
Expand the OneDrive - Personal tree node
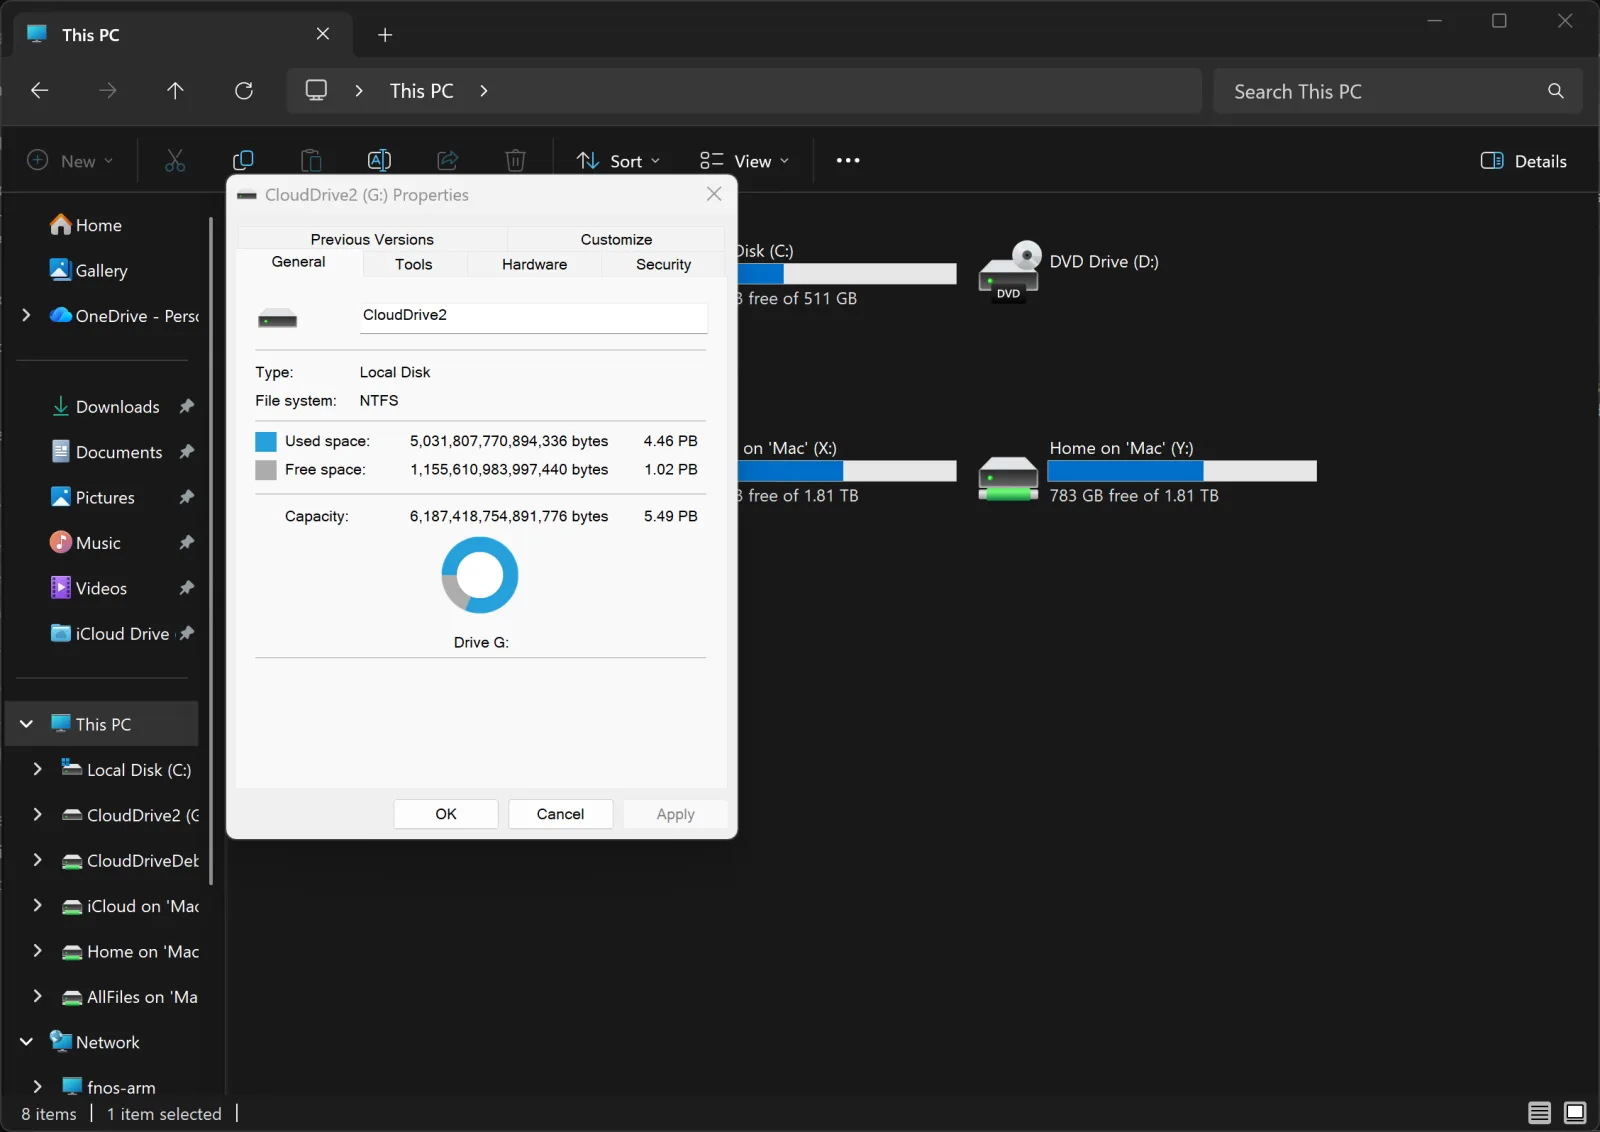click(x=26, y=315)
